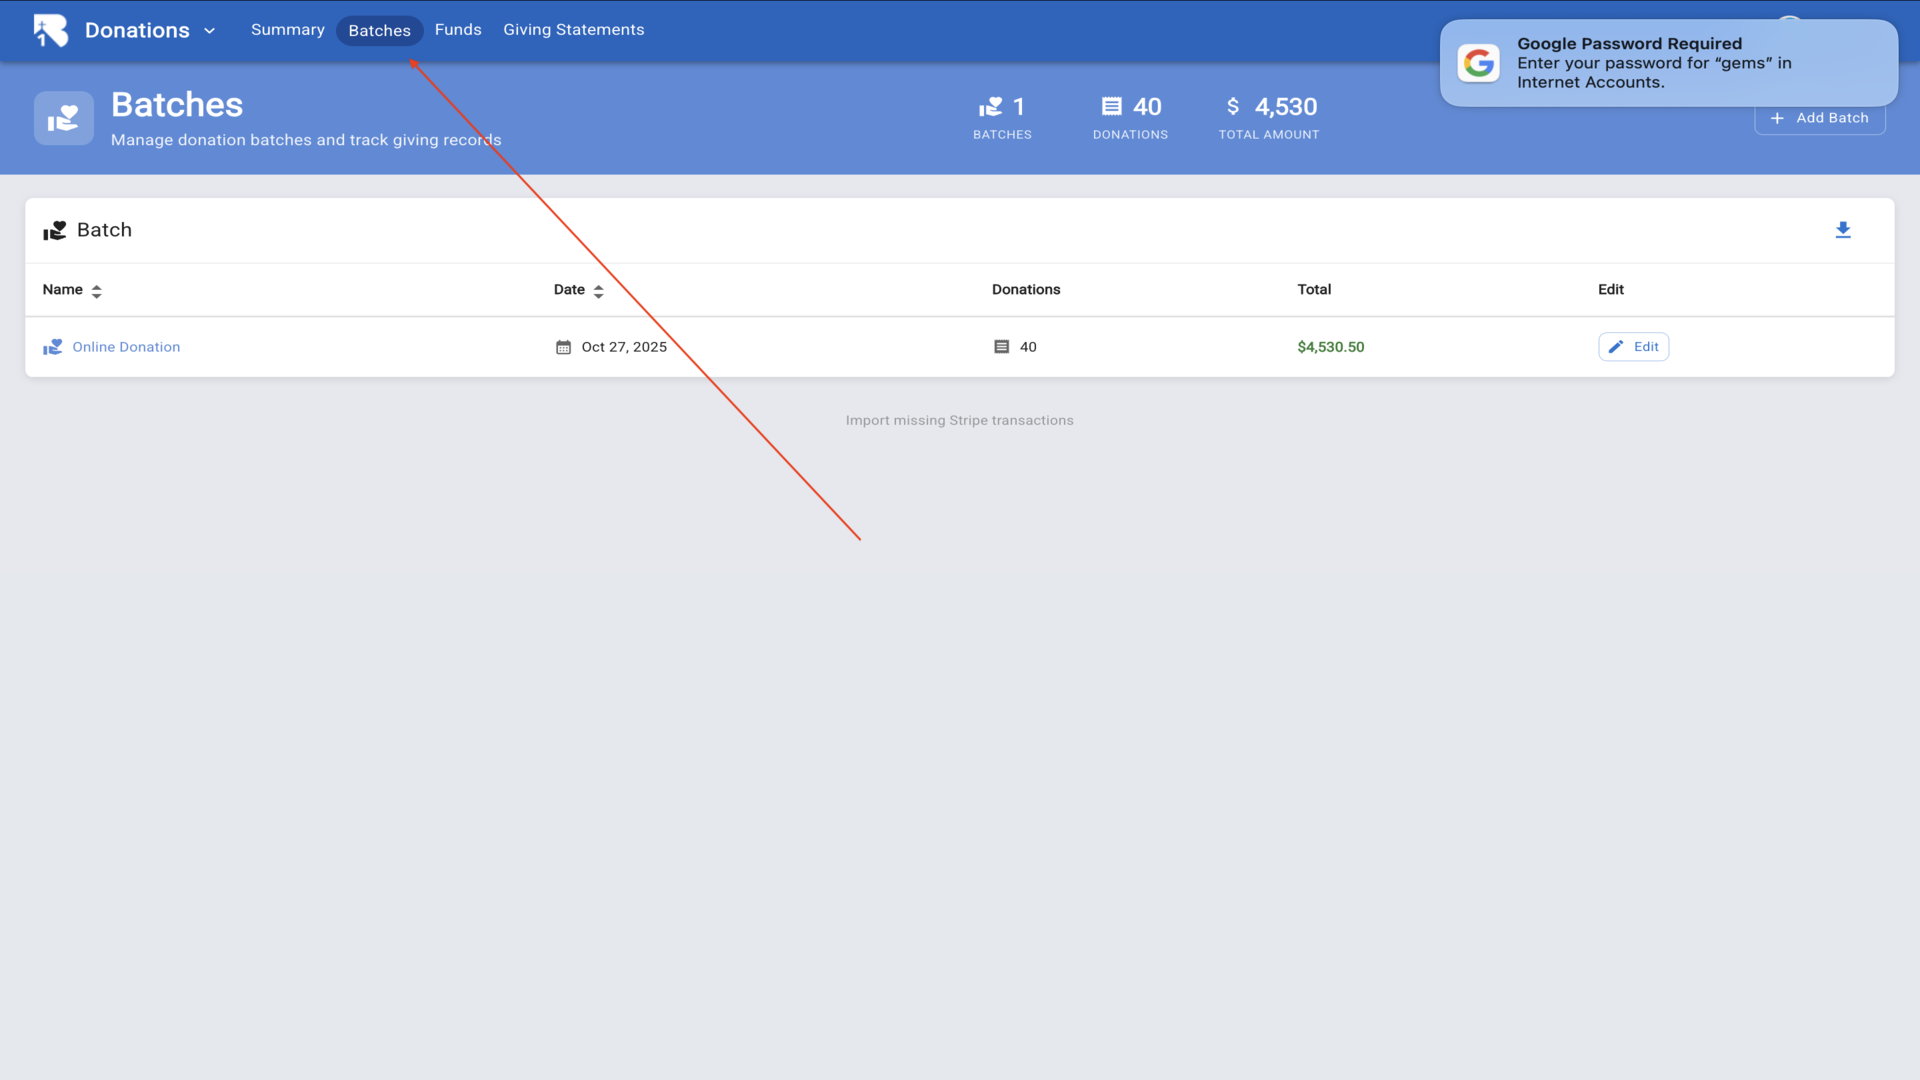Click the Google Password Required notification
This screenshot has width=1920, height=1080.
click(1668, 63)
